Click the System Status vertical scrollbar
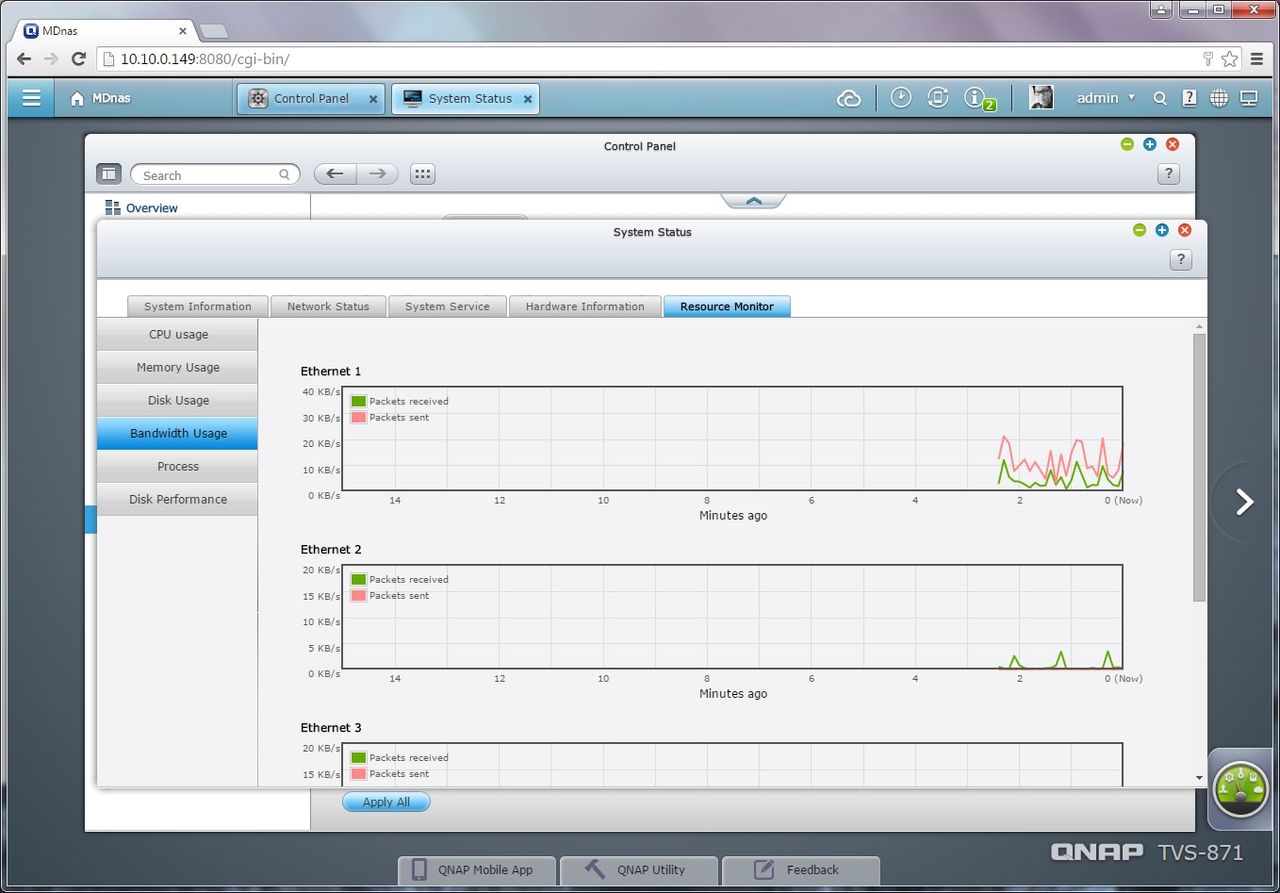The image size is (1280, 893). (1199, 467)
